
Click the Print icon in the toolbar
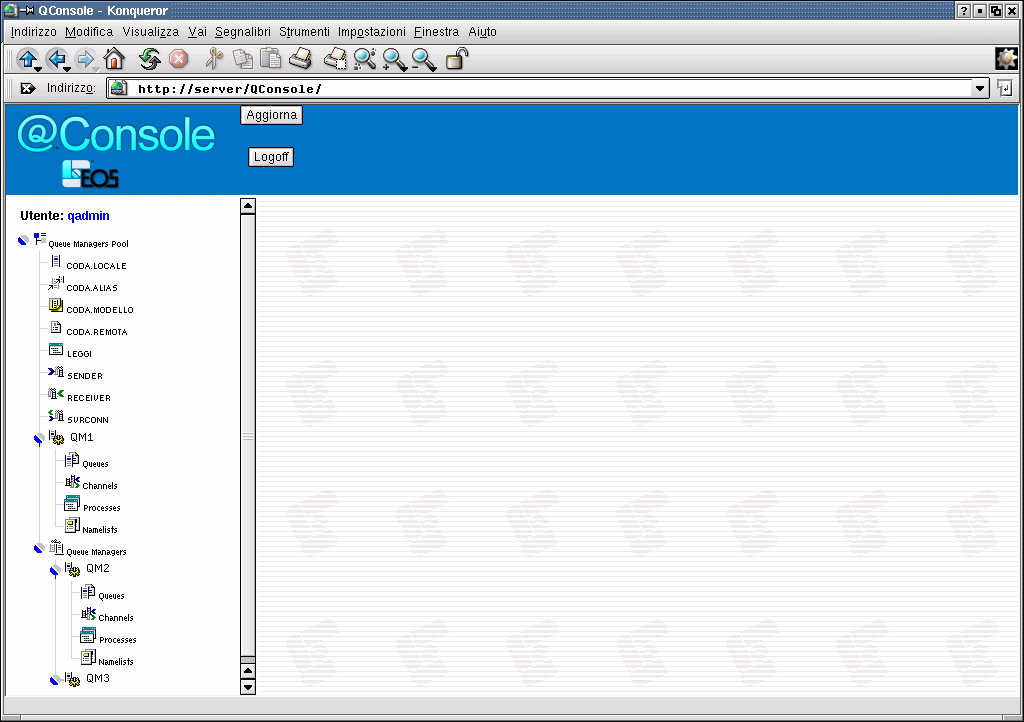(300, 59)
